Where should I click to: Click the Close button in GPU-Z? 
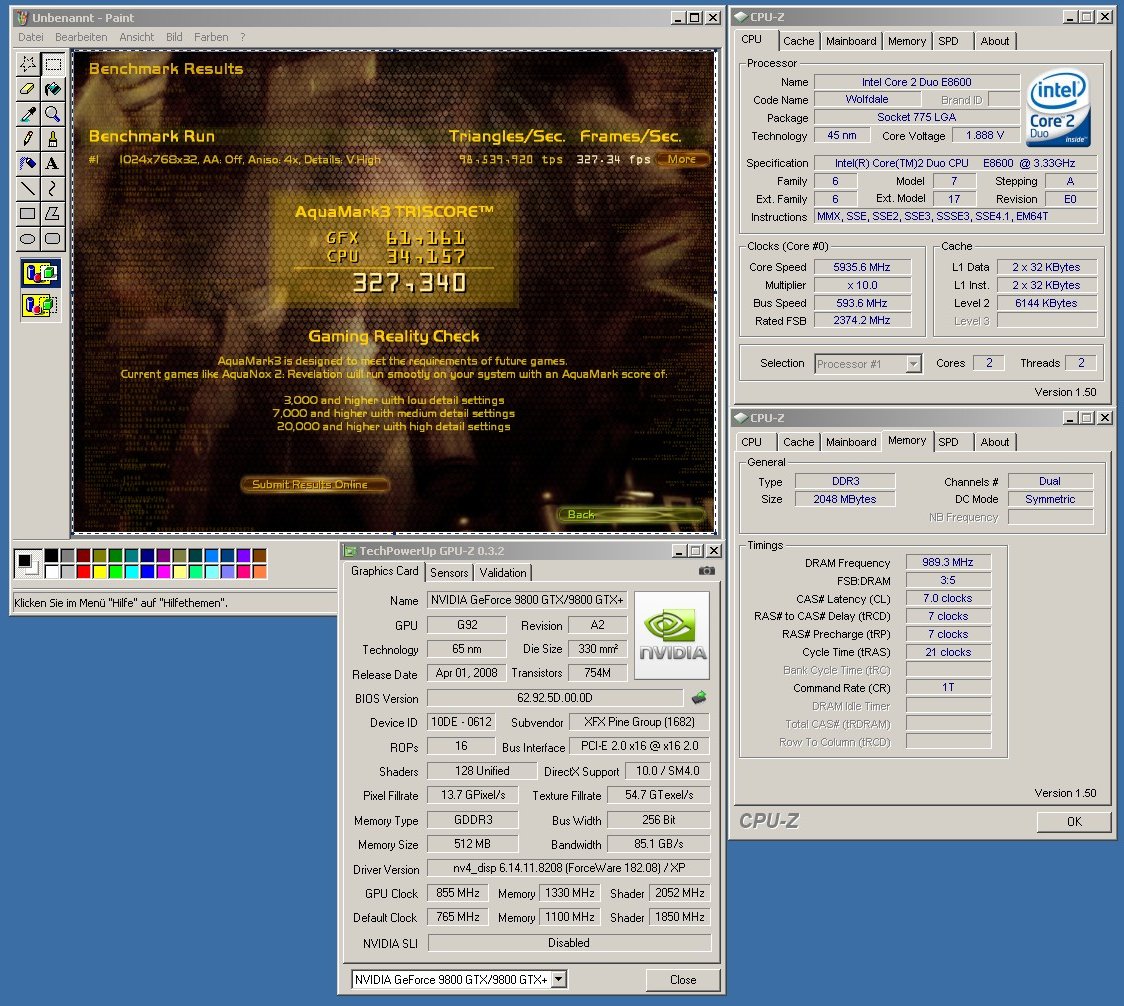coord(682,979)
